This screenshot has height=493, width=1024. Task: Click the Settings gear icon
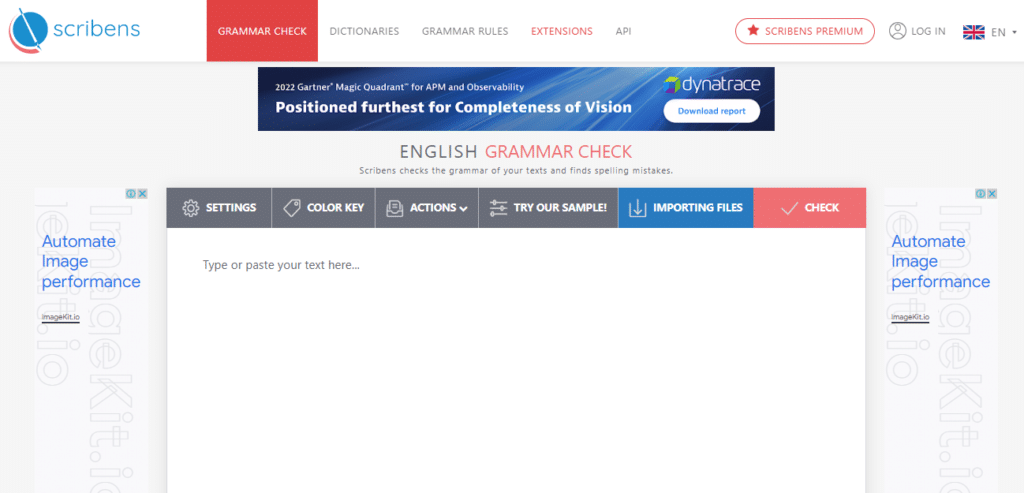pos(191,208)
